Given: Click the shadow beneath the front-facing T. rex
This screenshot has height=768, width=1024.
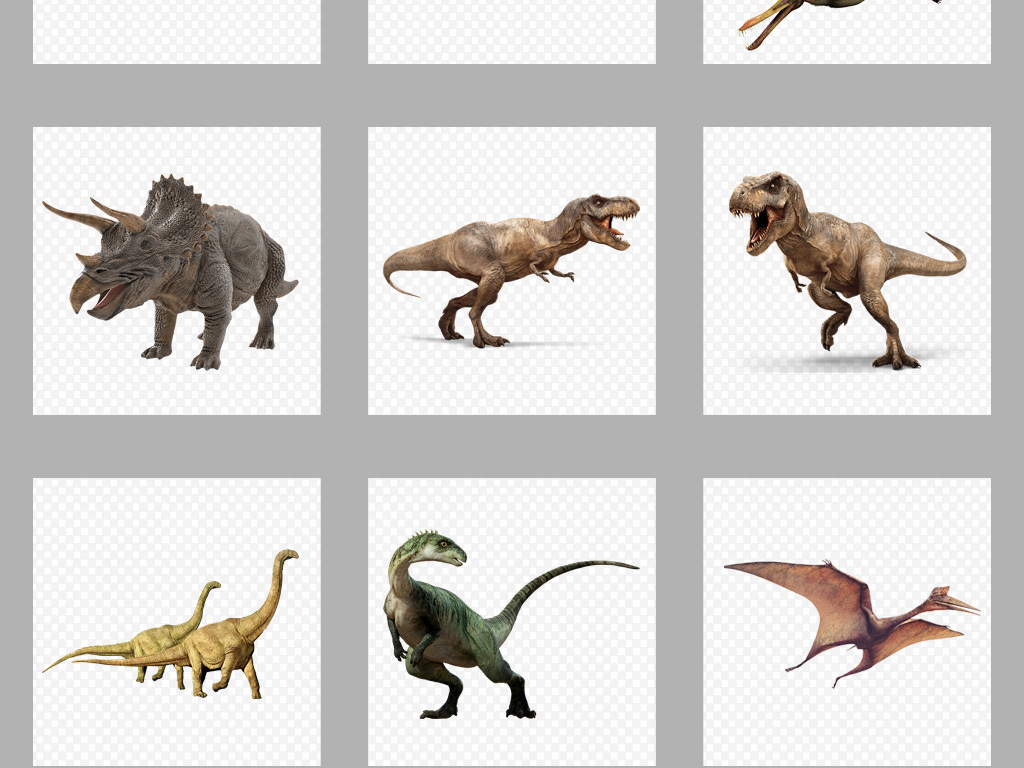Looking at the screenshot, I should [x=850, y=362].
